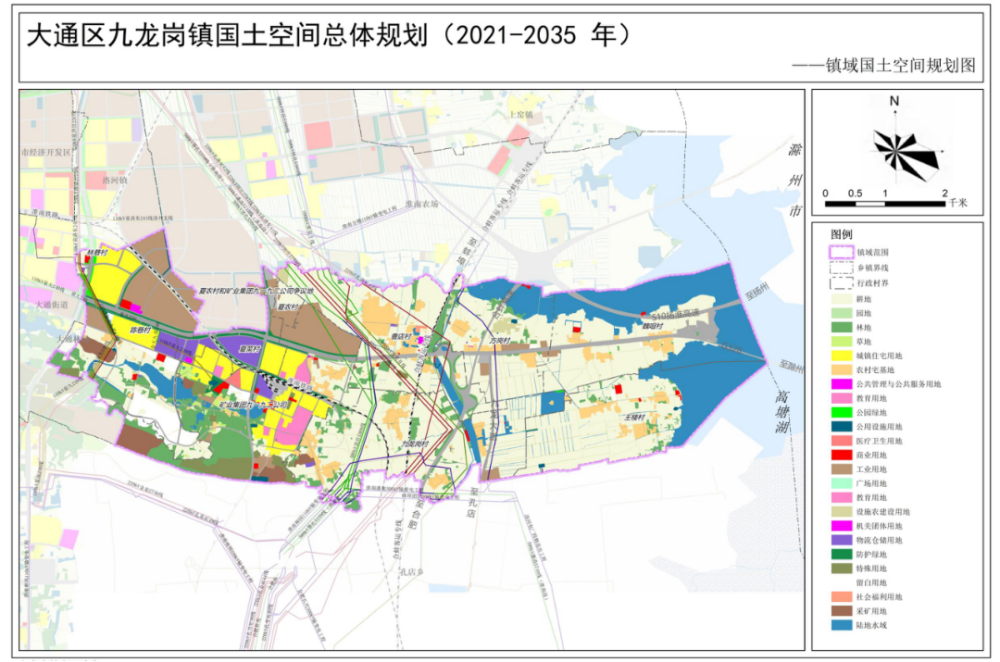Select the purple 物流仓储用地 legend swatch

[x=838, y=540]
